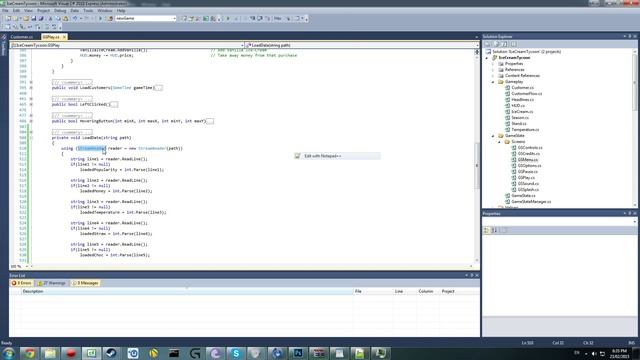The height and width of the screenshot is (360, 640).
Task: Click the Open File toolbar icon
Action: click(26, 18)
